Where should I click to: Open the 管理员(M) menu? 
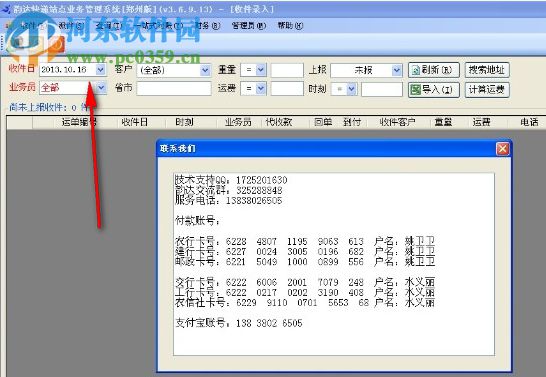(x=249, y=25)
